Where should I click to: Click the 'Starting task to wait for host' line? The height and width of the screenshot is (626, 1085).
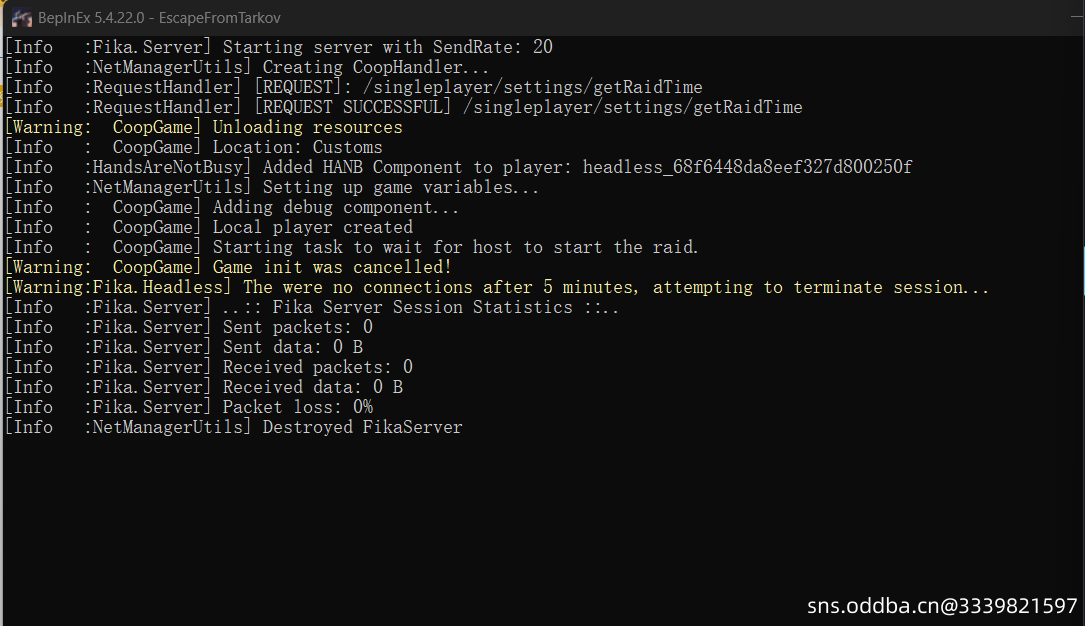[x=455, y=247]
